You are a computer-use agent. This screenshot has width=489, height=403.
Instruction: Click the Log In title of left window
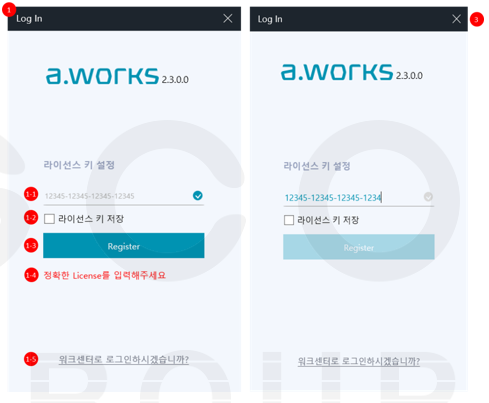29,19
